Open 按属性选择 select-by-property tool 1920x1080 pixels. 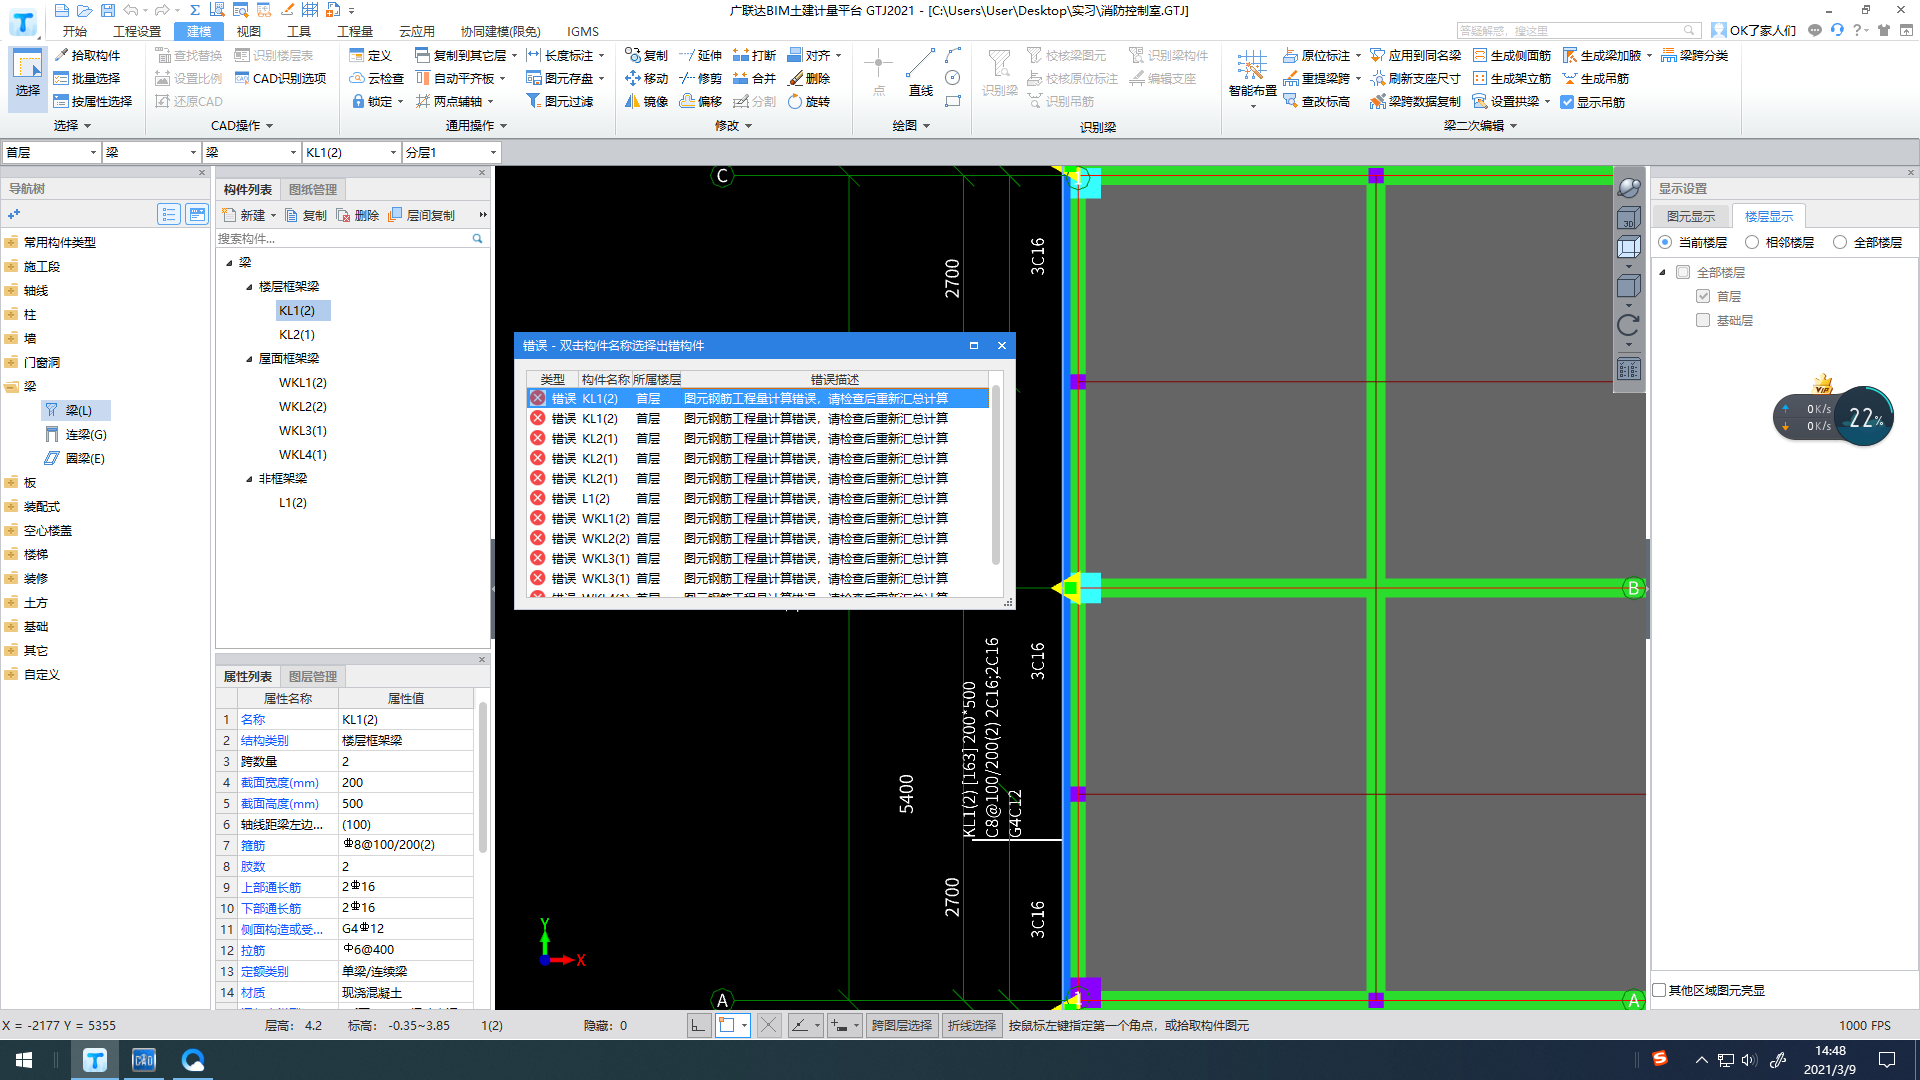pos(93,101)
